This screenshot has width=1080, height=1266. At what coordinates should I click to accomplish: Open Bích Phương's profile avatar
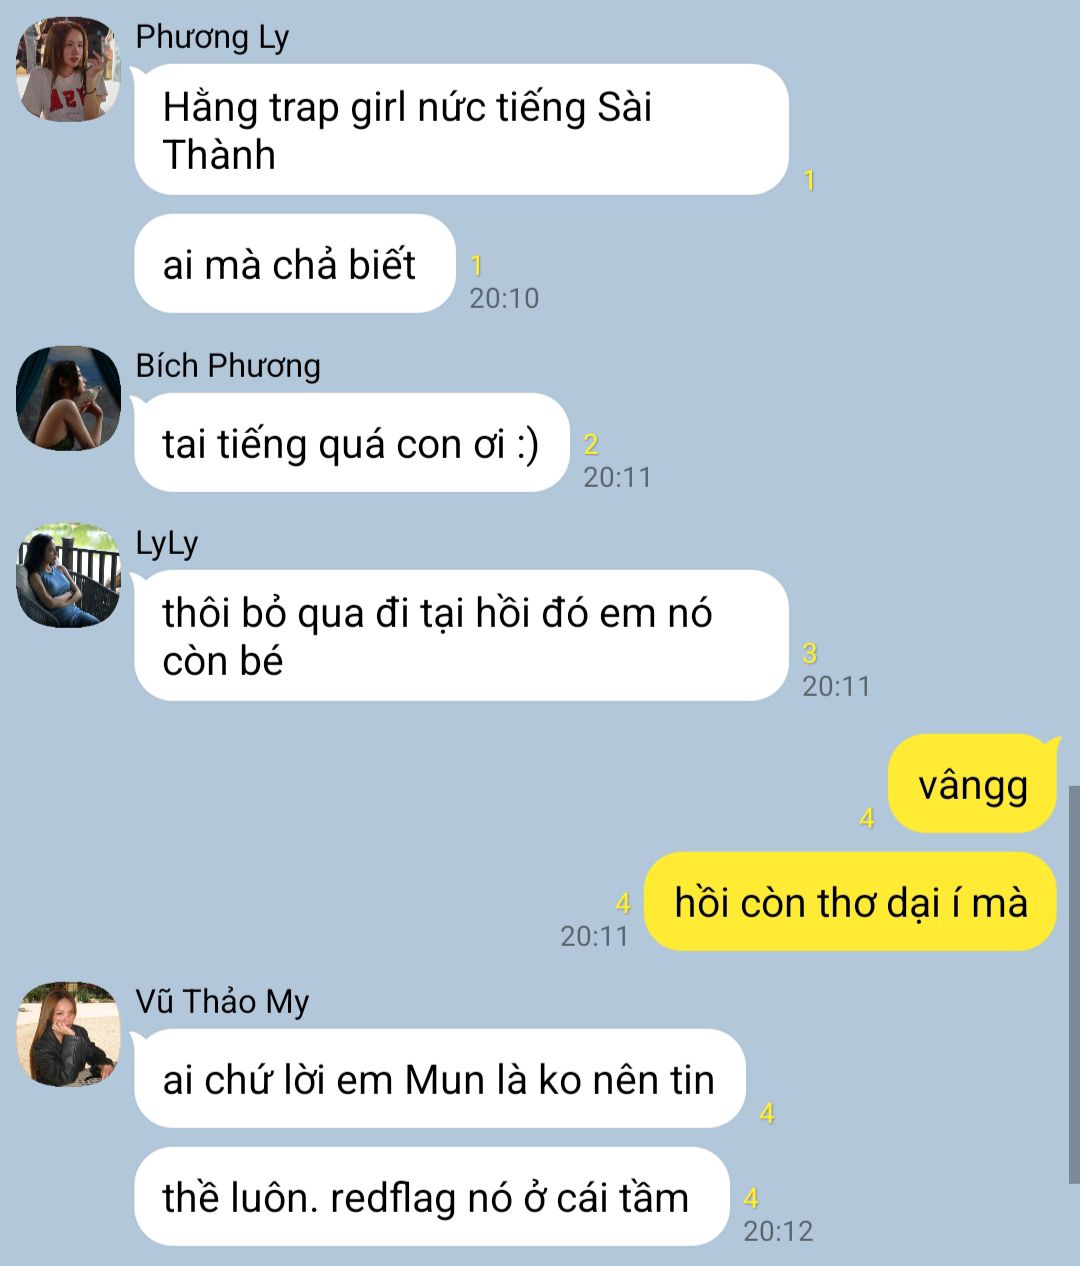coord(68,398)
